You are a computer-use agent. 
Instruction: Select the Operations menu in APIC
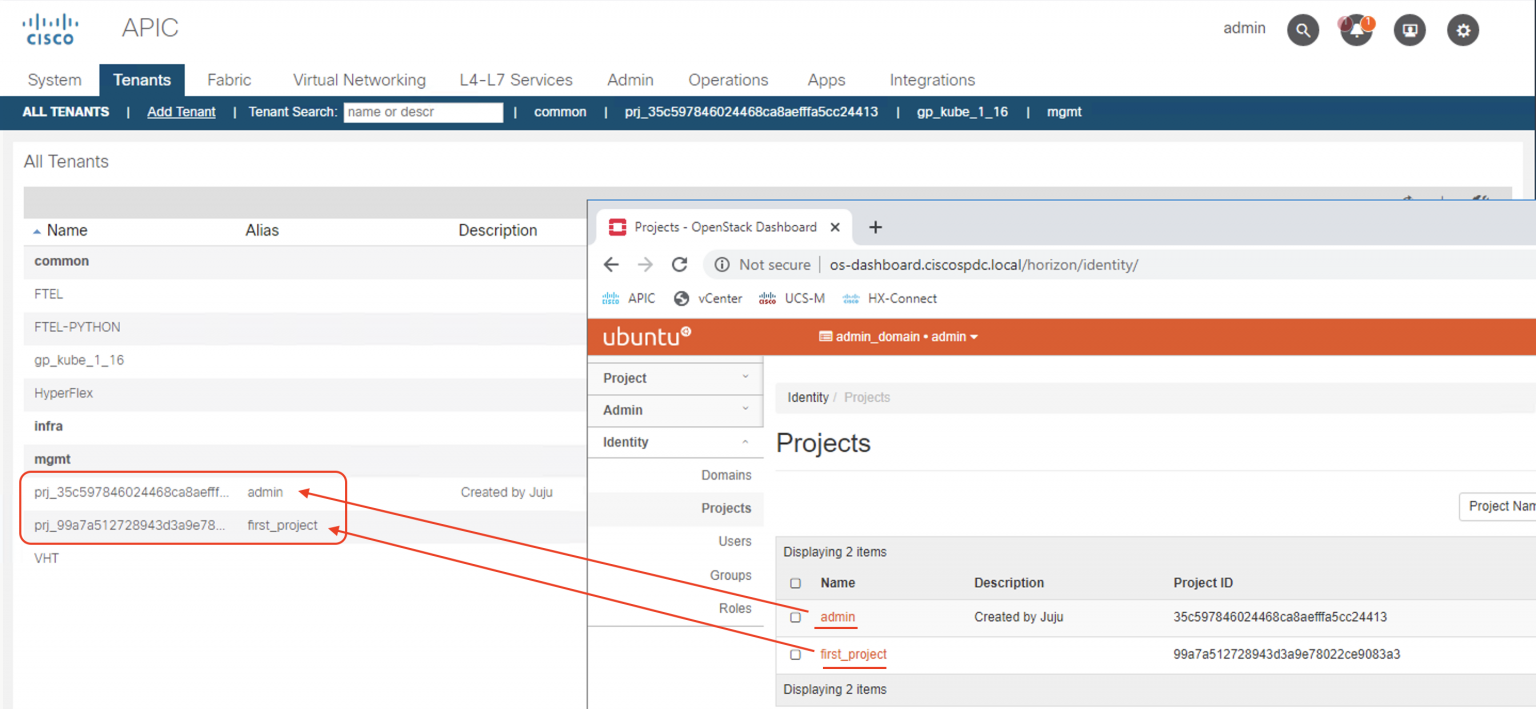tap(727, 80)
